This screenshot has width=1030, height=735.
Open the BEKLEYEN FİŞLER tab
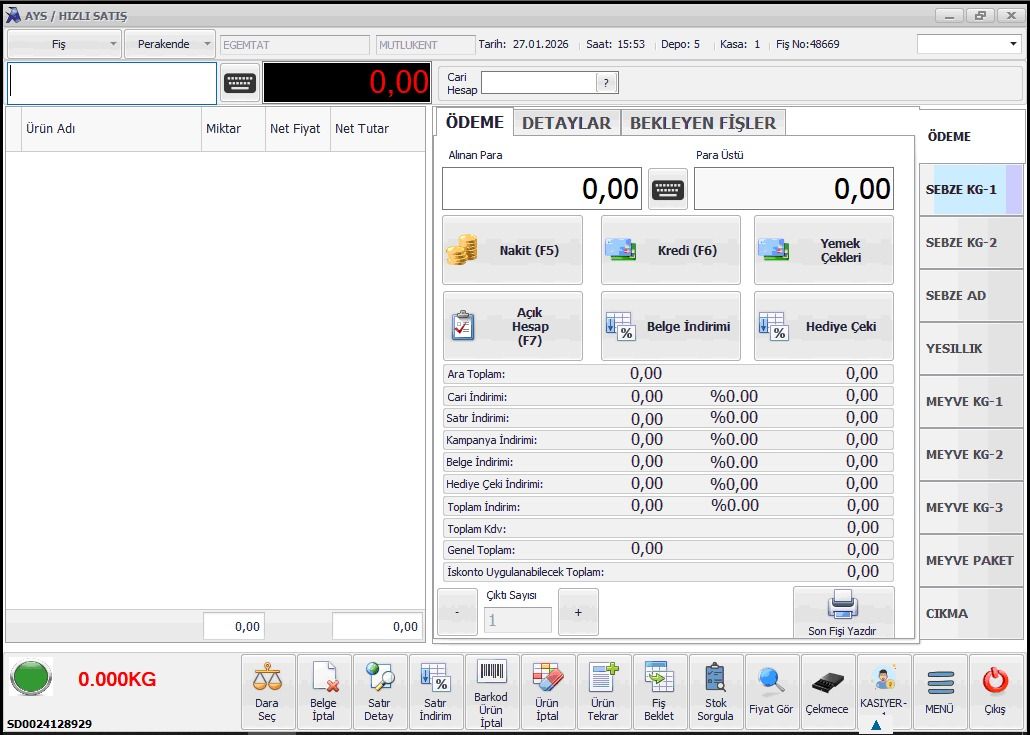[702, 123]
